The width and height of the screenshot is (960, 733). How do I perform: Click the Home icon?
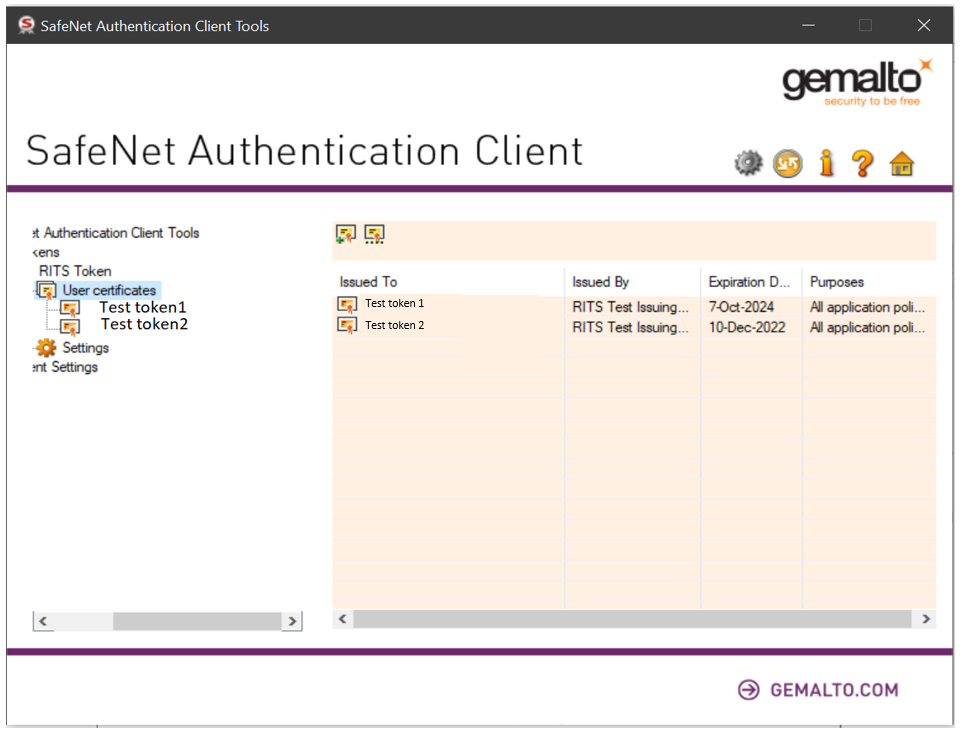pyautogui.click(x=902, y=163)
